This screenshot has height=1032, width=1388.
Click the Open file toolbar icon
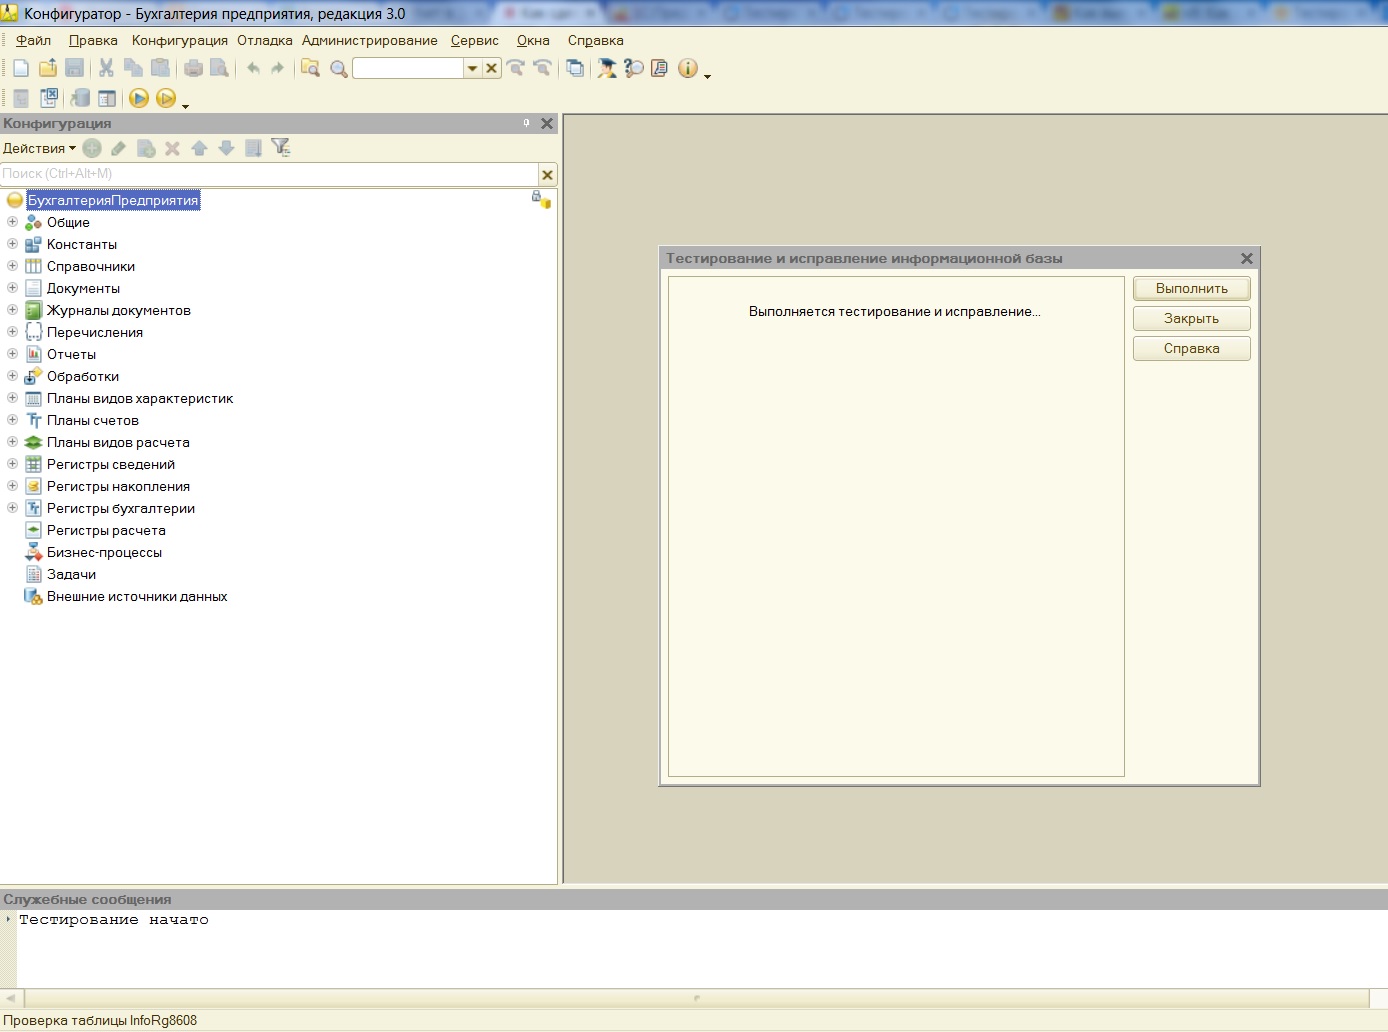(x=47, y=68)
